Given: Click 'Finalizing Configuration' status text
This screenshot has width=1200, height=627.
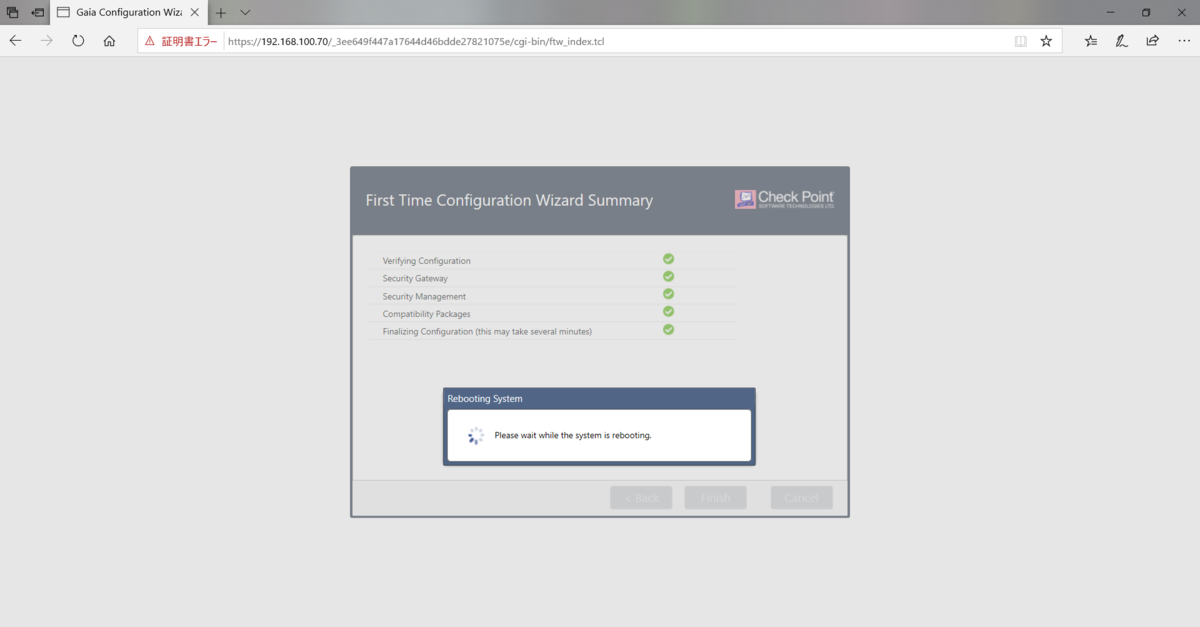Looking at the screenshot, I should coord(487,331).
